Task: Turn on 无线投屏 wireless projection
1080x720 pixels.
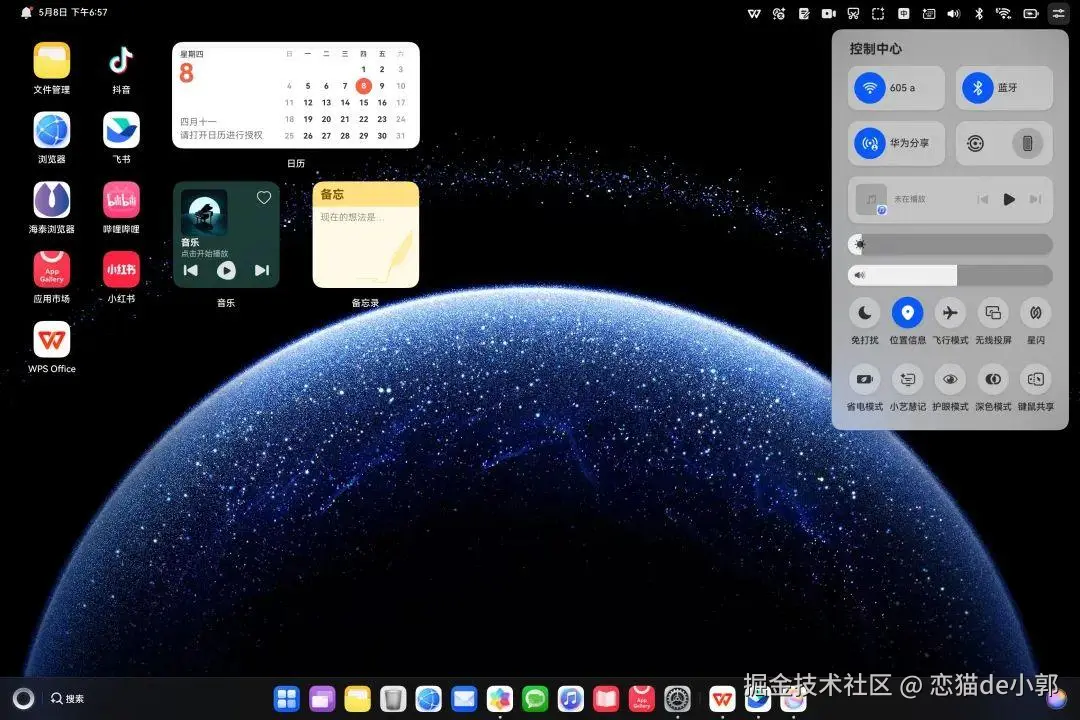Action: 993,313
